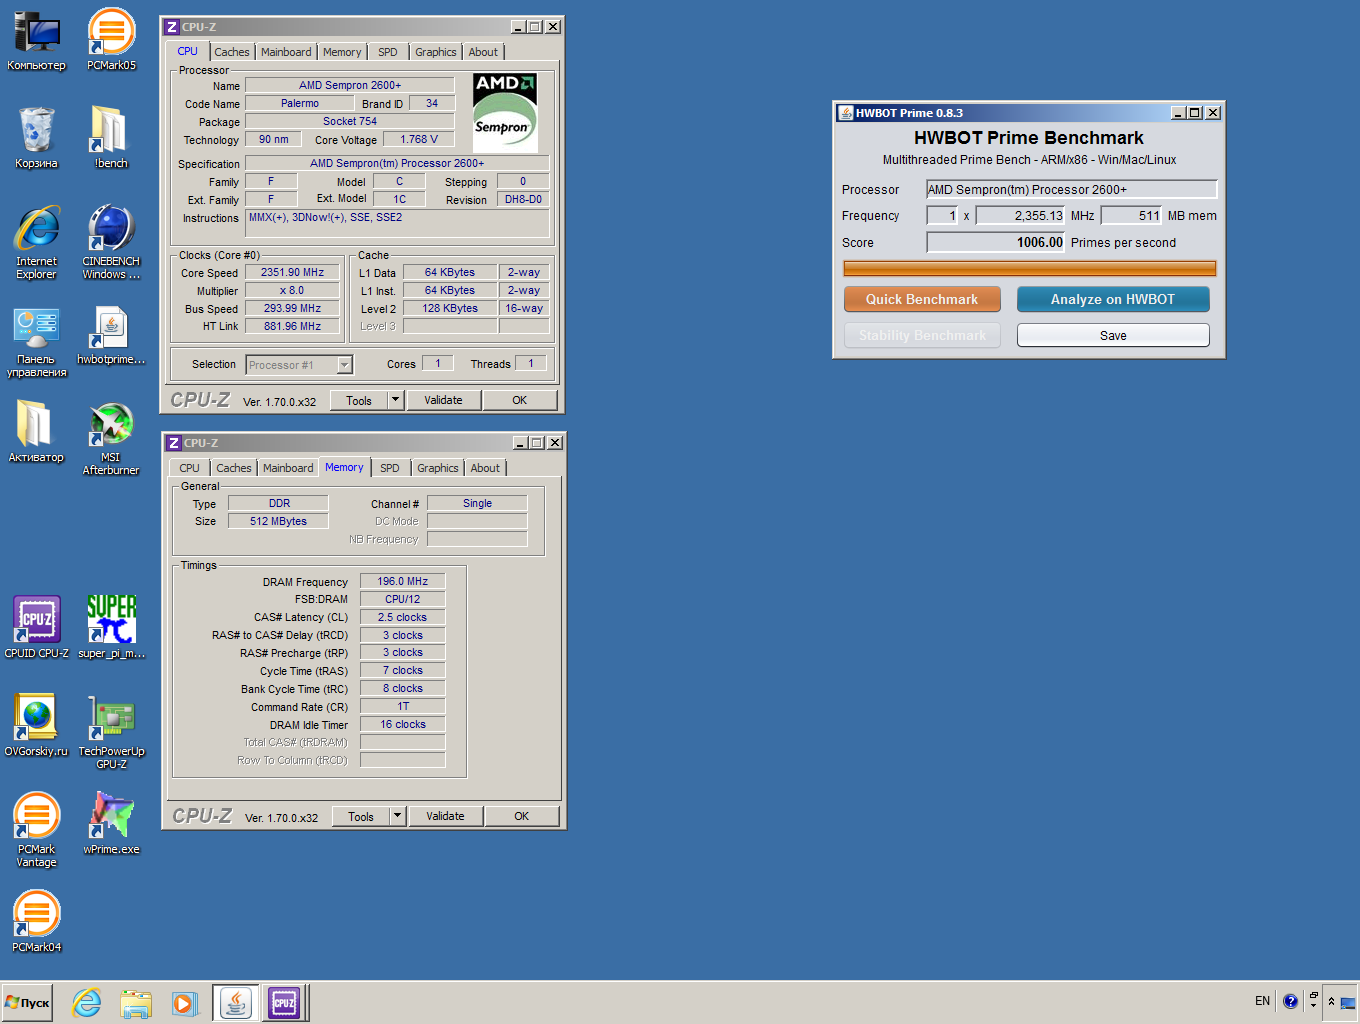Launch the PCMark05 desktop shortcut
The height and width of the screenshot is (1024, 1360).
click(x=111, y=41)
